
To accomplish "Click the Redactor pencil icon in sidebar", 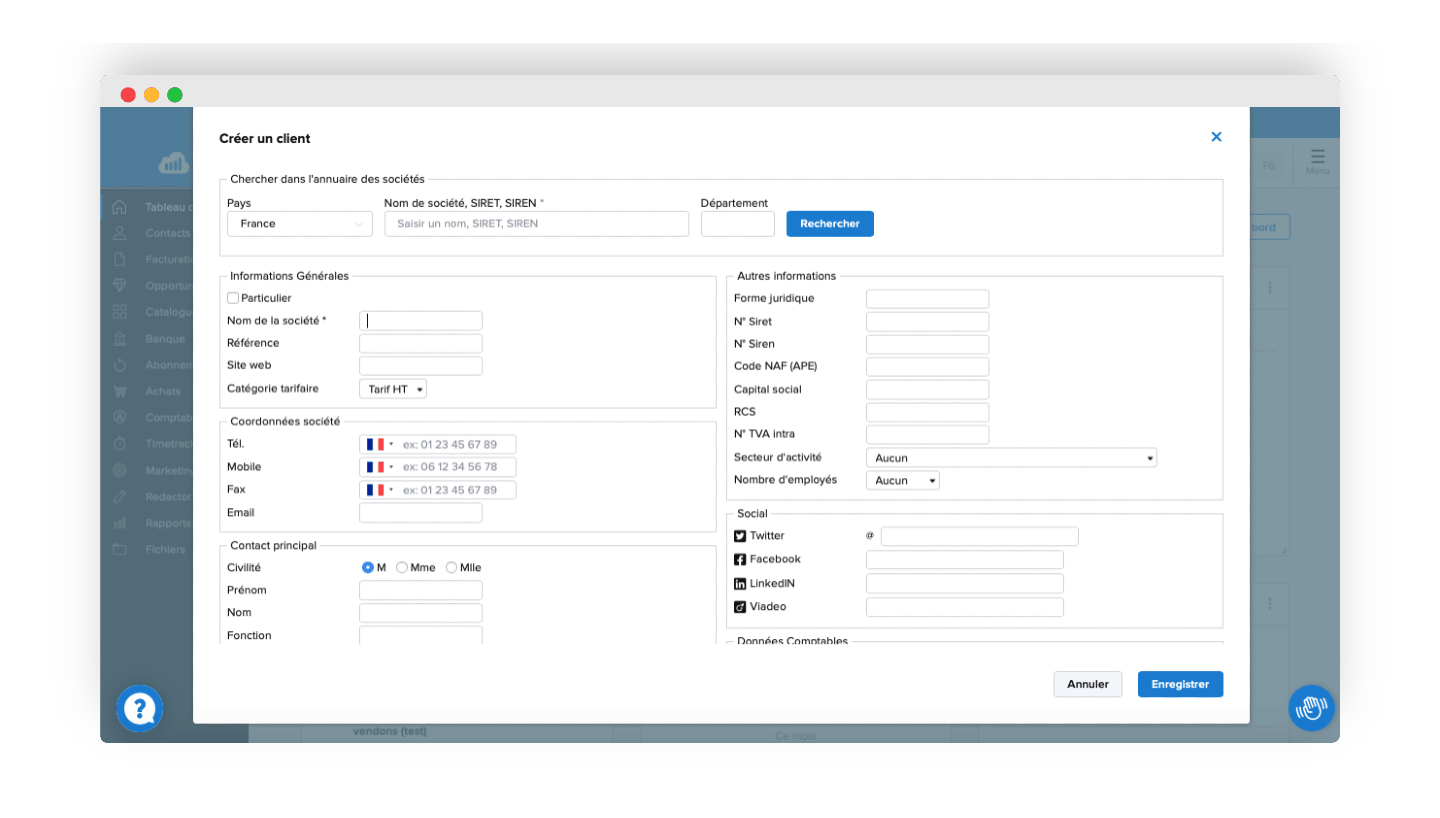I will click(x=120, y=496).
